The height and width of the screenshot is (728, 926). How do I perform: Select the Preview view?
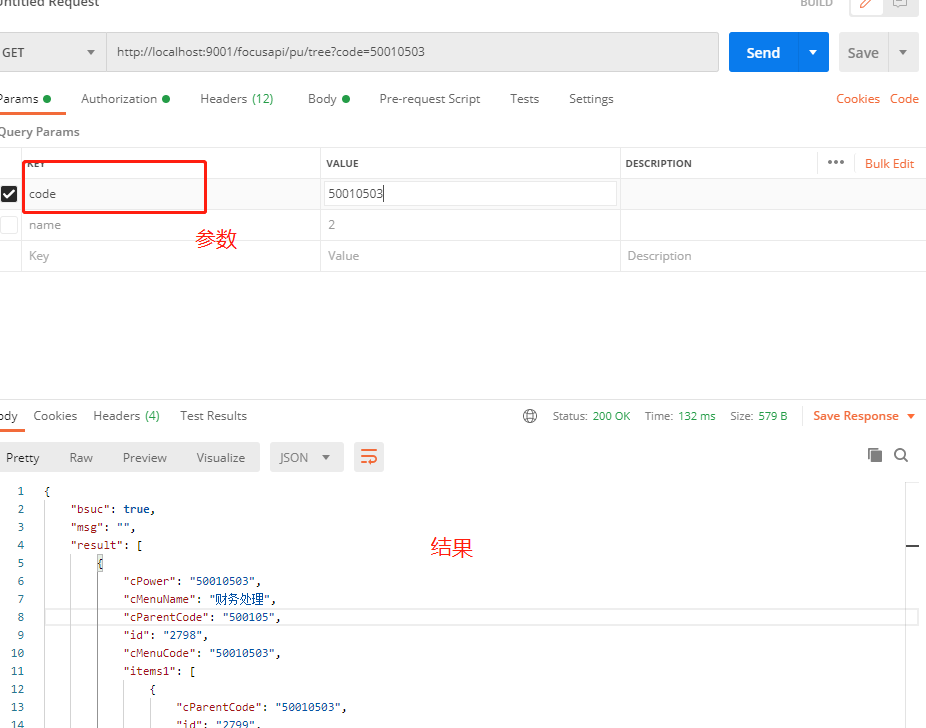(x=145, y=458)
